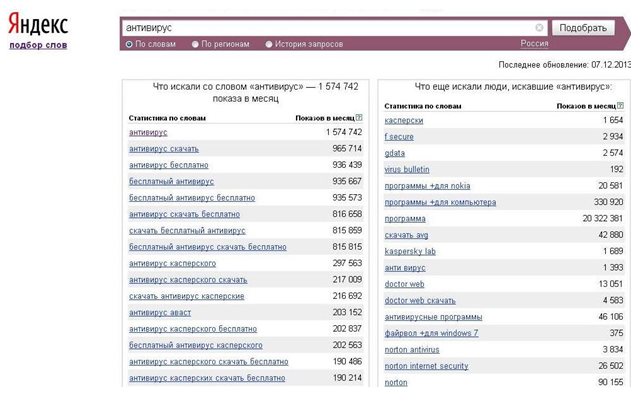Click the 965 714 impressions value
Screen dimensions: 640x402
[x=347, y=149]
